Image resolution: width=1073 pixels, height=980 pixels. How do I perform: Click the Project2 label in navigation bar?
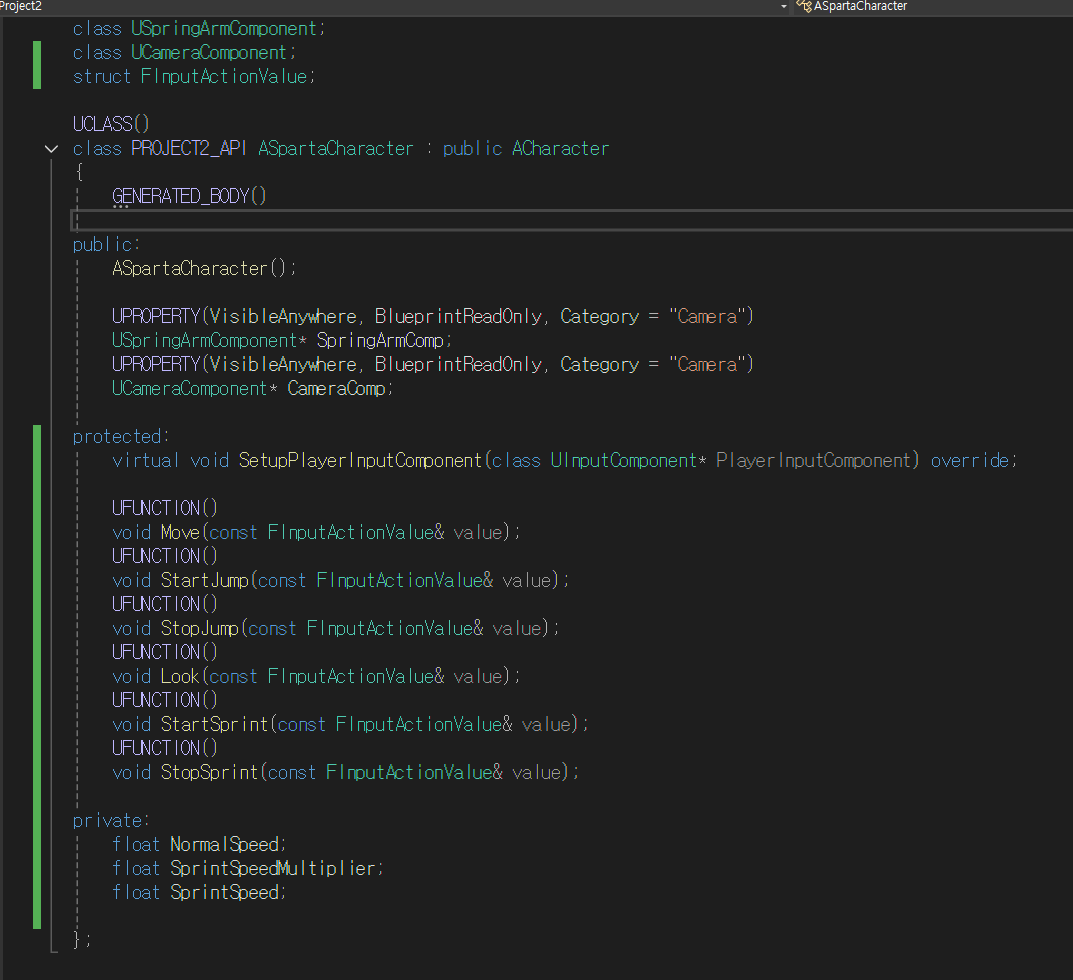[x=21, y=6]
